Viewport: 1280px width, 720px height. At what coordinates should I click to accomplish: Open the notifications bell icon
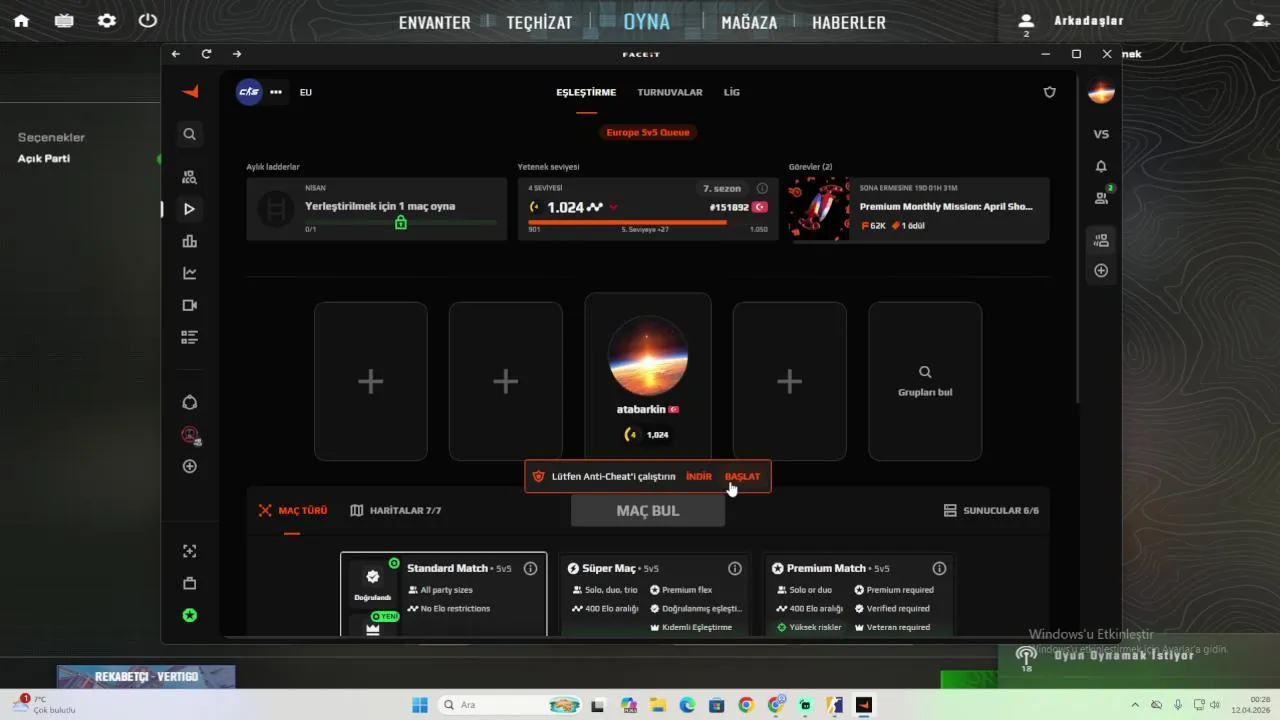(x=1101, y=166)
